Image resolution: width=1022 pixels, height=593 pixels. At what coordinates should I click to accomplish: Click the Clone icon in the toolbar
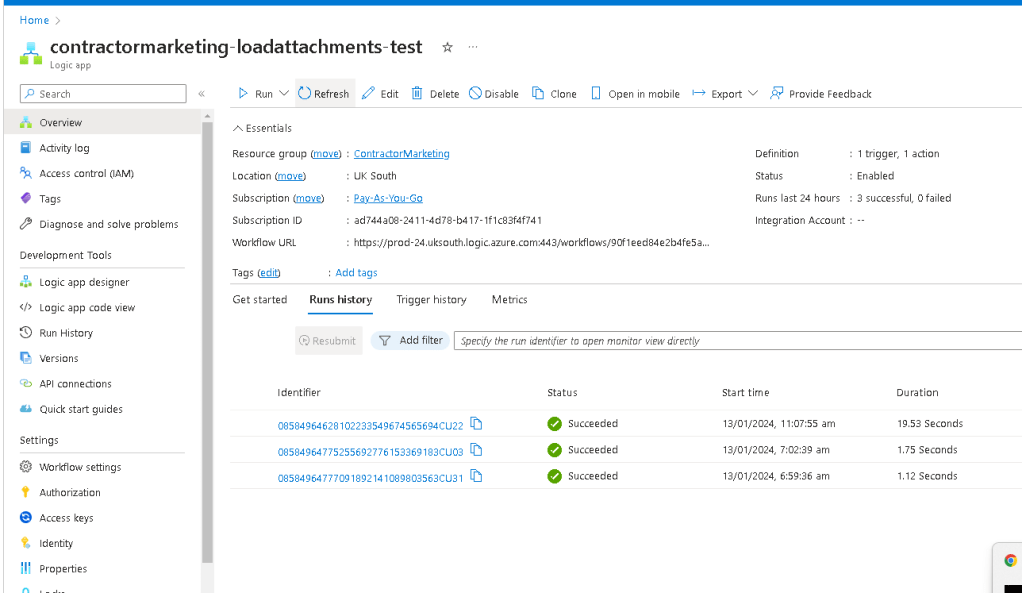538,93
